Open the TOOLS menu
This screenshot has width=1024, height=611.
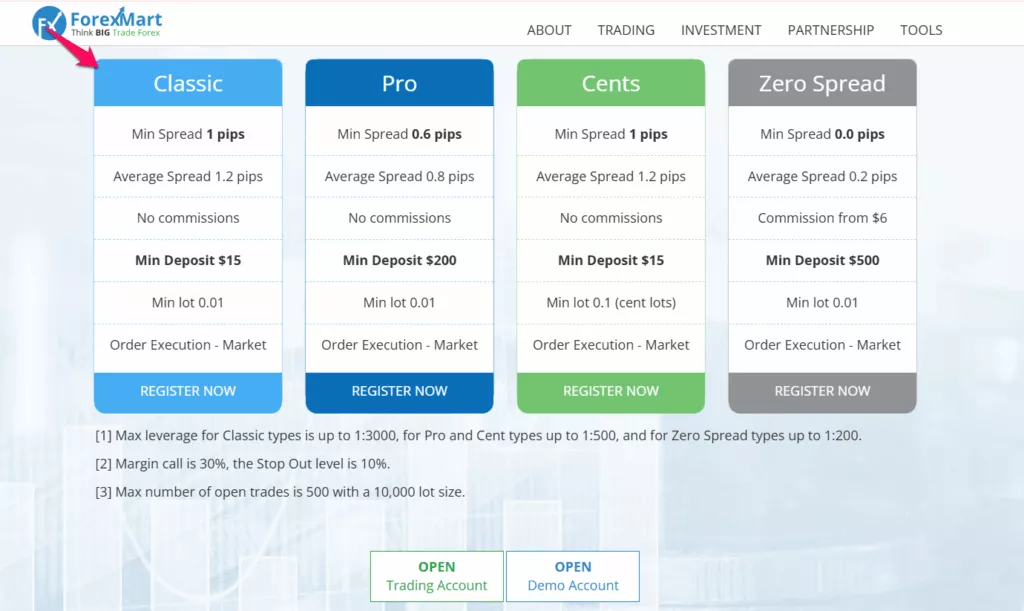pyautogui.click(x=921, y=30)
